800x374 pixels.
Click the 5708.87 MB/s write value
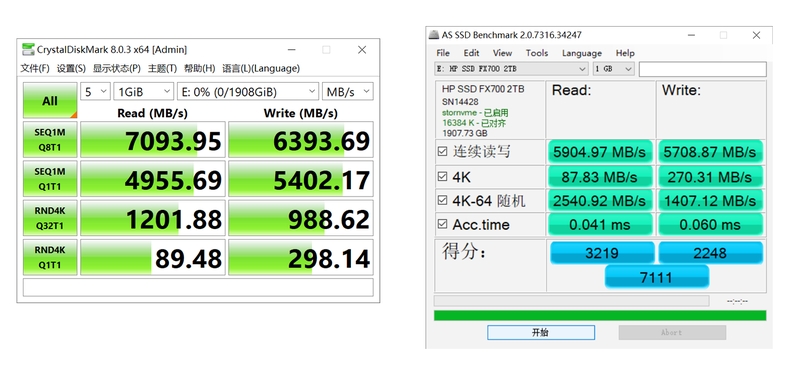point(710,152)
